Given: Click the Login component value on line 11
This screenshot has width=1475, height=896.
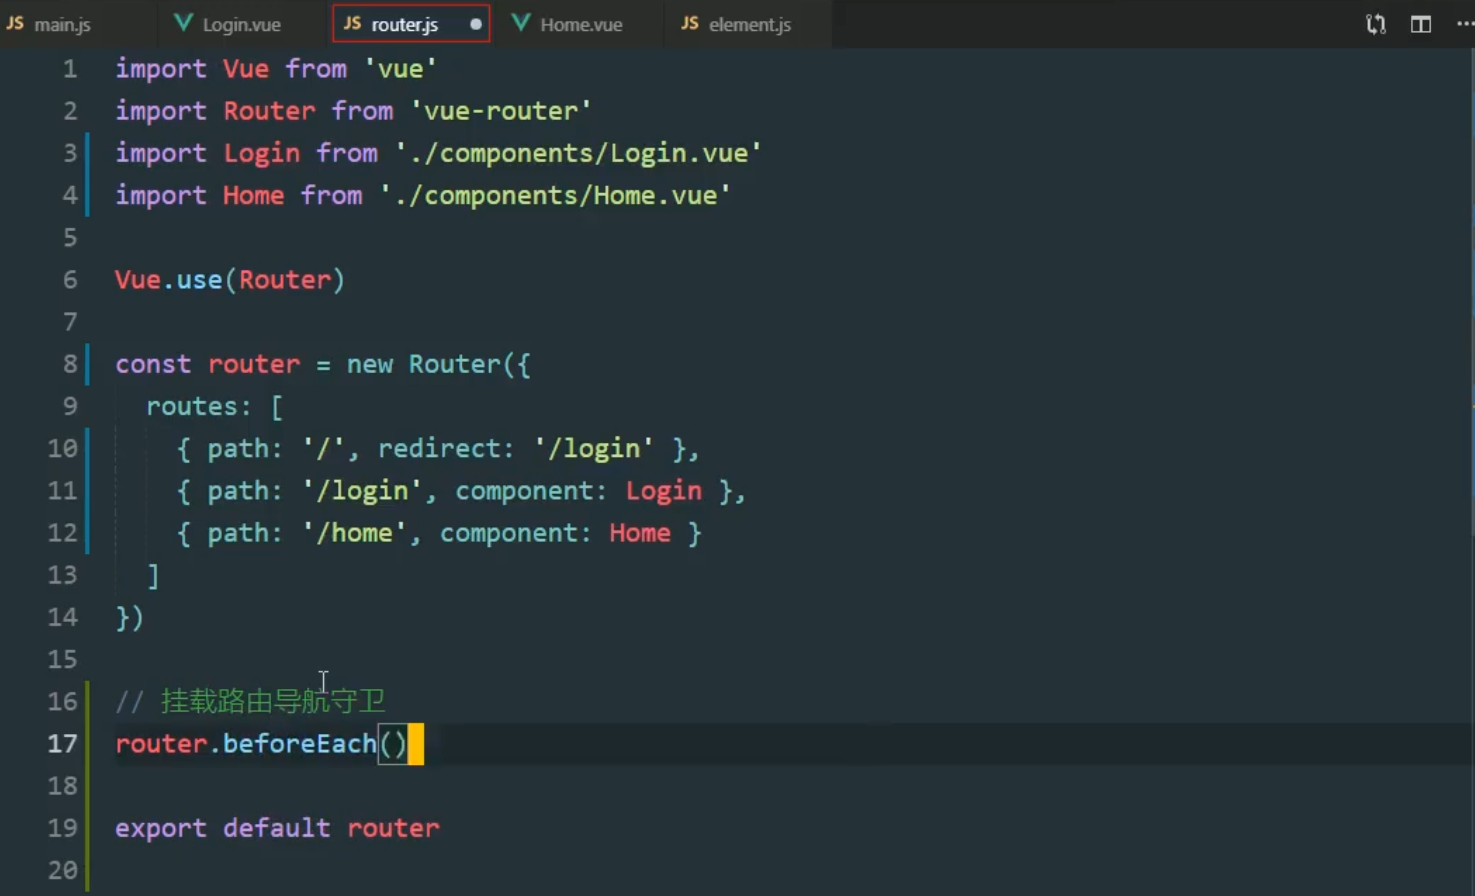Looking at the screenshot, I should (664, 491).
